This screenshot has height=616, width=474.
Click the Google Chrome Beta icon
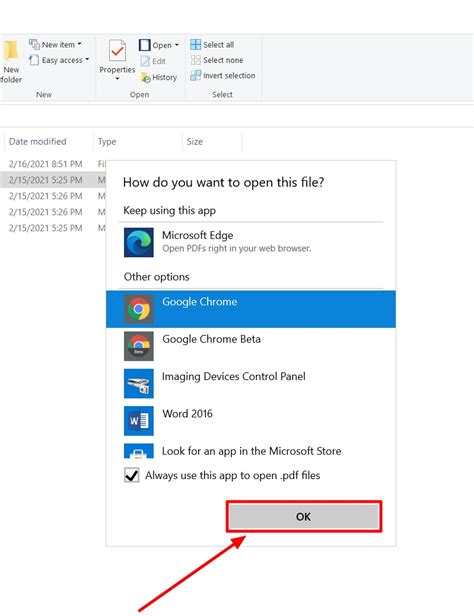[139, 346]
